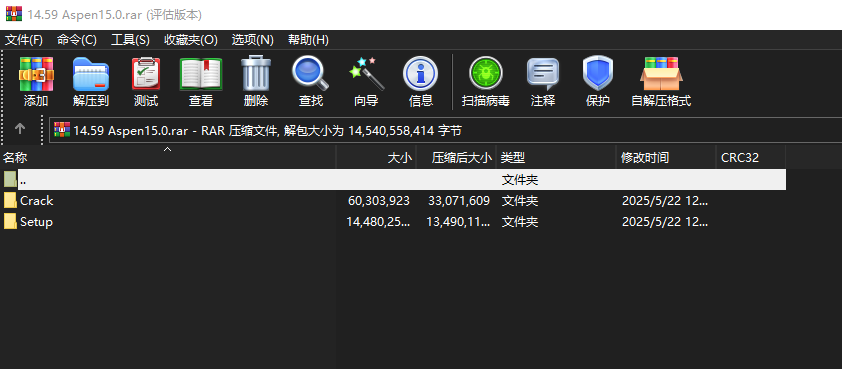Sort by 修改时间 column header
This screenshot has width=842, height=369.
pyautogui.click(x=666, y=157)
